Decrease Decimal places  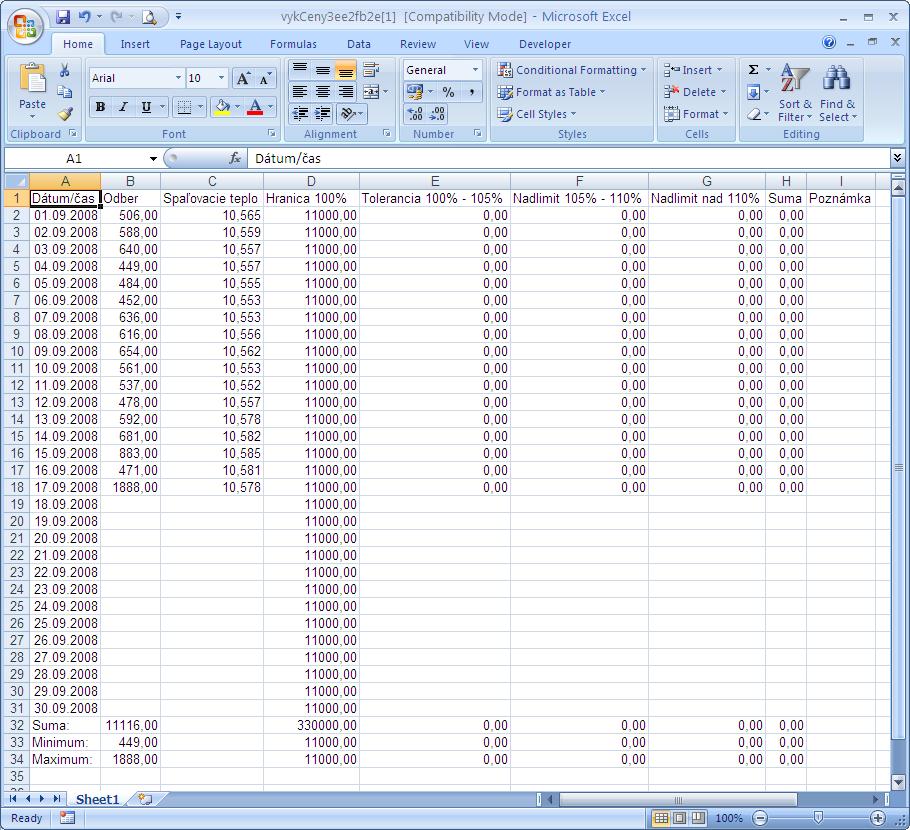[x=437, y=114]
